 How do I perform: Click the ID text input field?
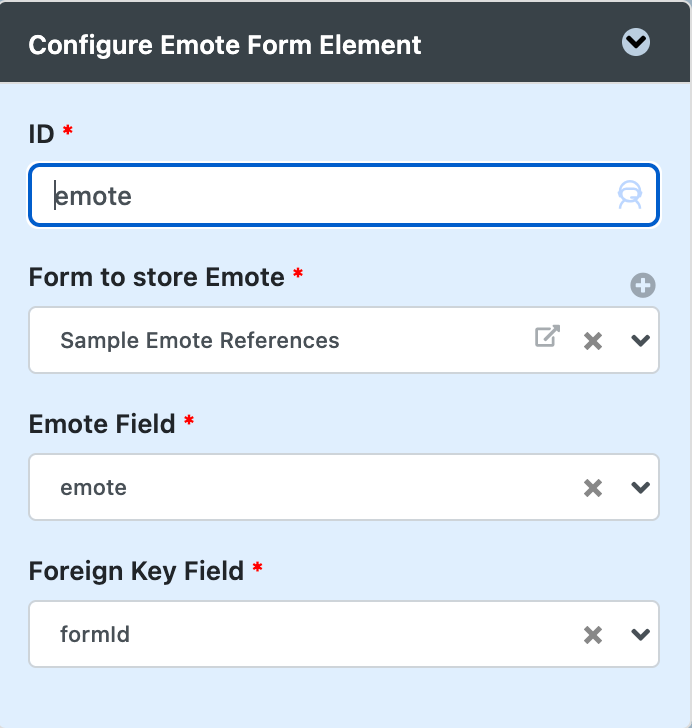coord(344,195)
